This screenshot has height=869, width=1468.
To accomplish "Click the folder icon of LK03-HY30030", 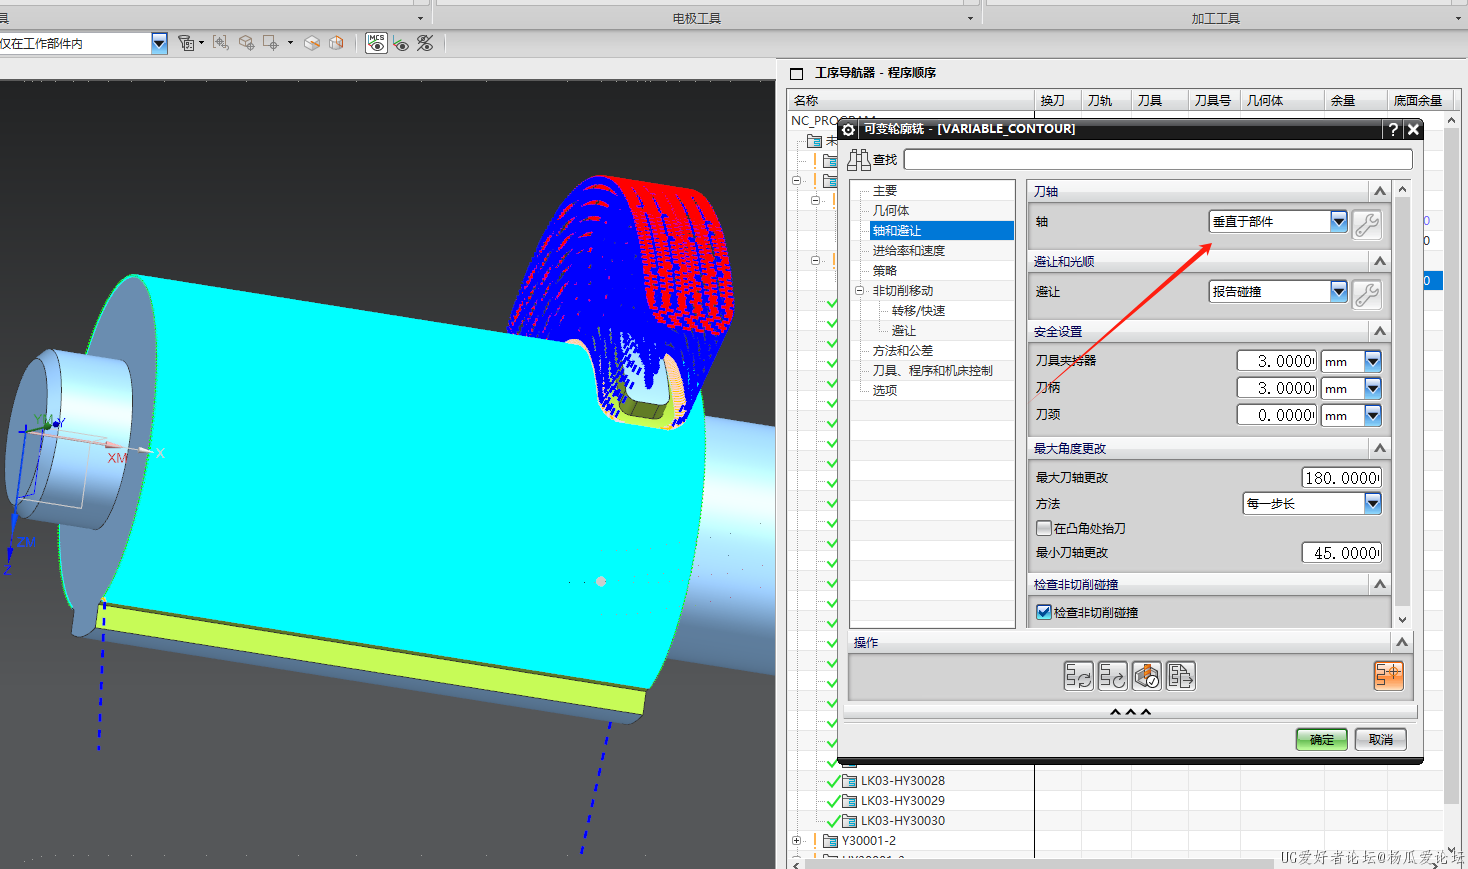I will 850,821.
